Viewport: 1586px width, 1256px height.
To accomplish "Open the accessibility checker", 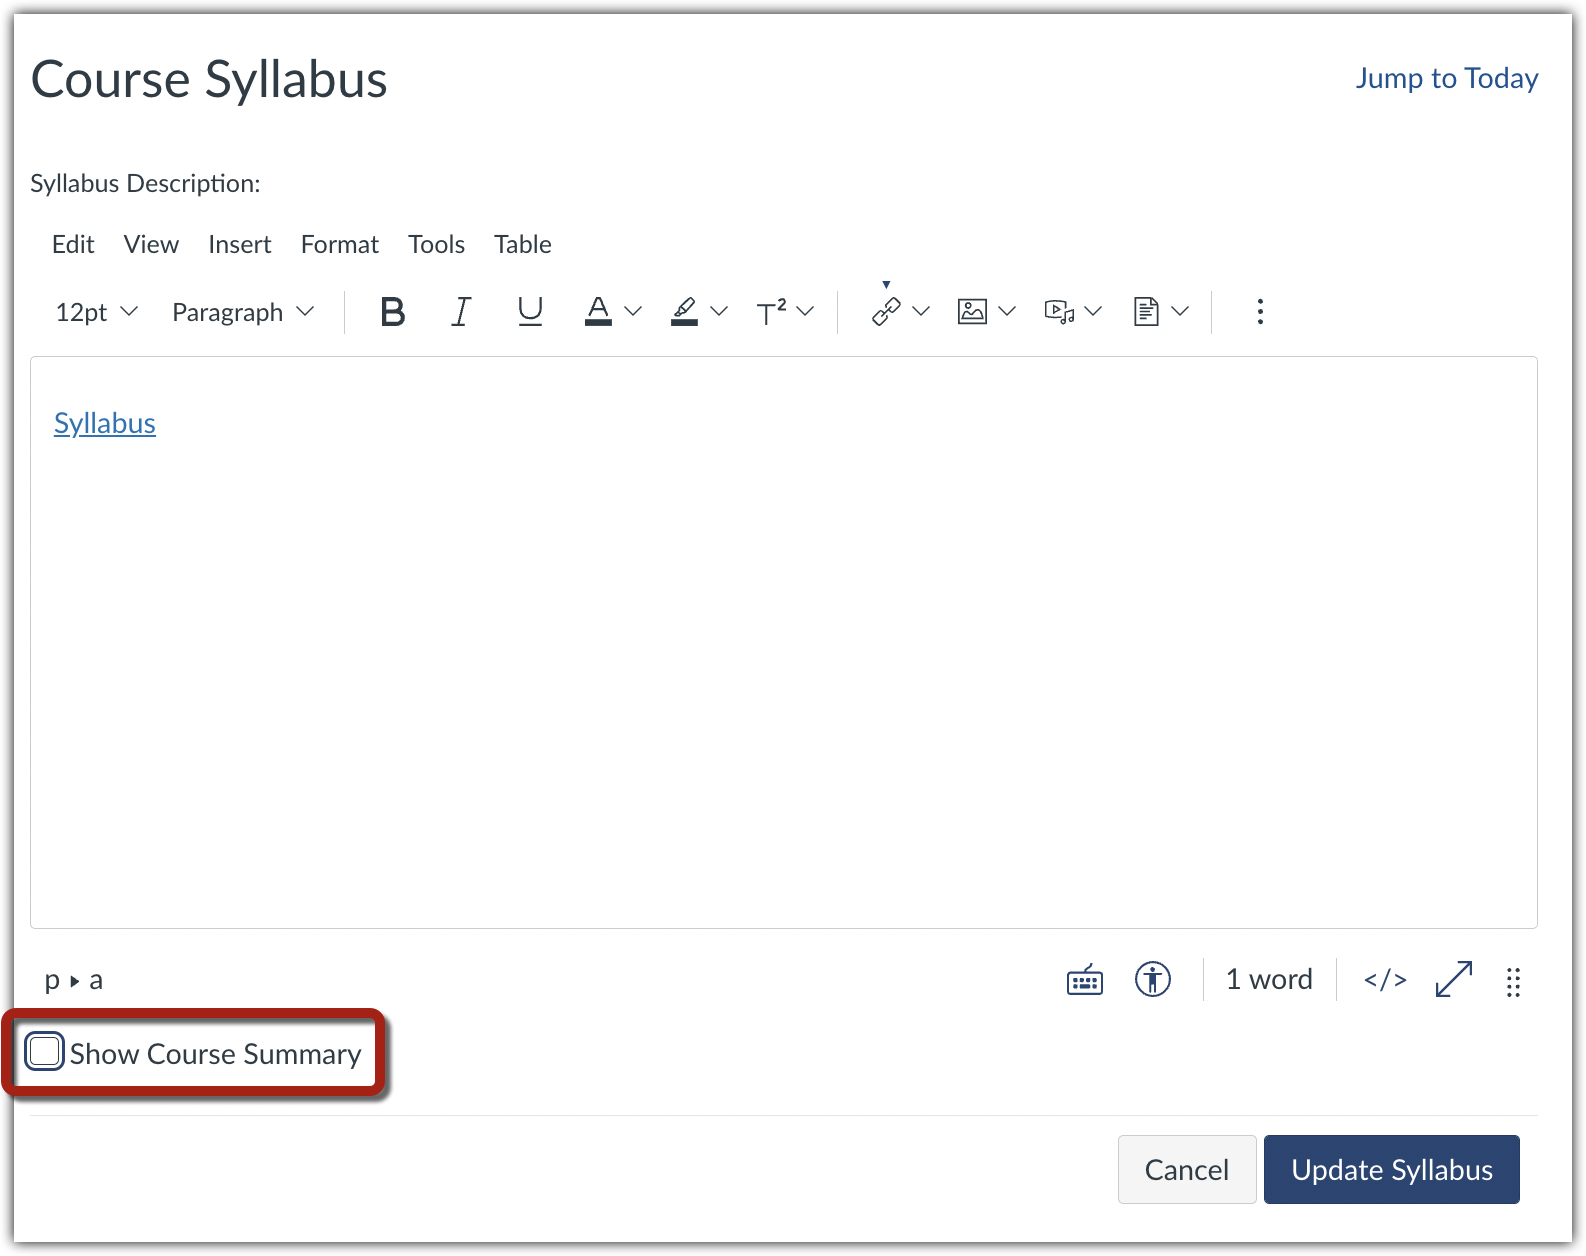I will point(1153,980).
